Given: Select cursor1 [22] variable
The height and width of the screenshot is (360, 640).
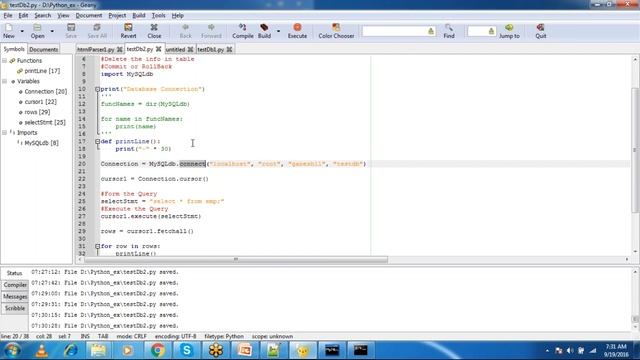Looking at the screenshot, I should pyautogui.click(x=40, y=102).
